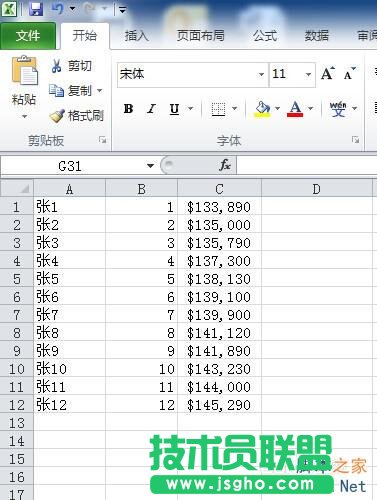Expand the font size dropdown arrow
This screenshot has width=377, height=500.
308,74
